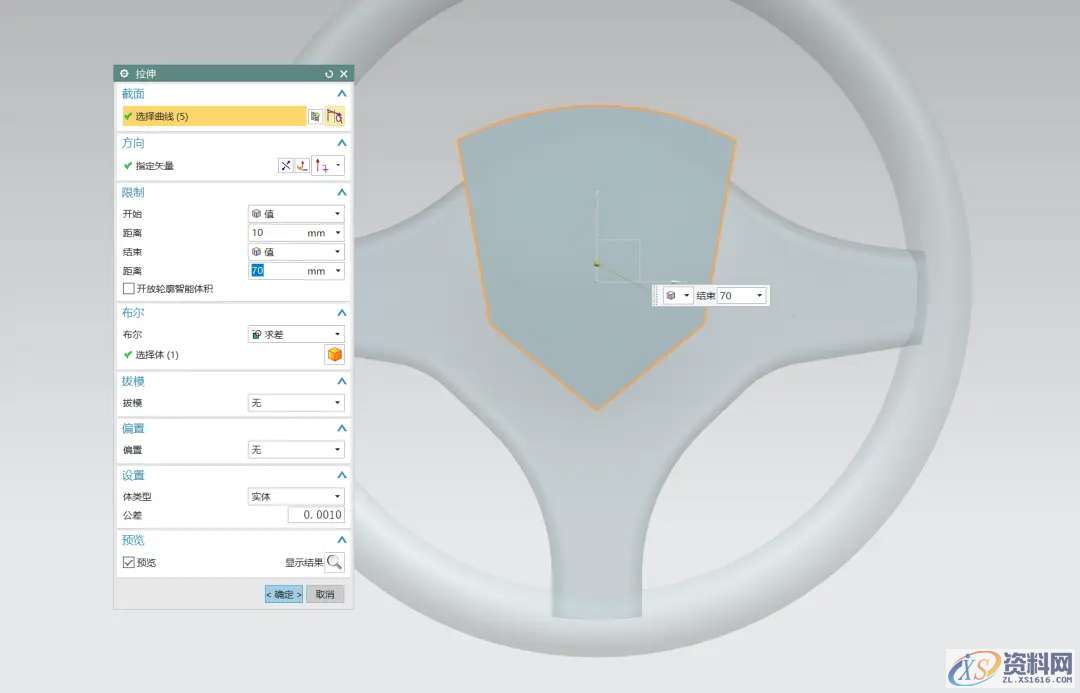This screenshot has height=693, width=1080.
Task: Open the on-screen 结束 70 value dropdown
Action: (x=759, y=296)
